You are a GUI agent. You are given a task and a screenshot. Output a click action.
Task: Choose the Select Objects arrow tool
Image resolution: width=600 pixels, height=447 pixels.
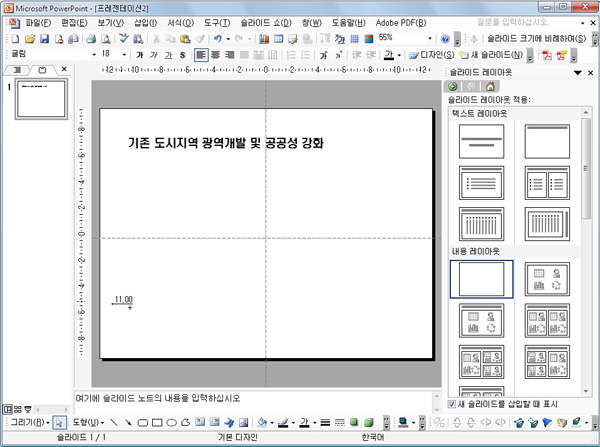pyautogui.click(x=59, y=422)
